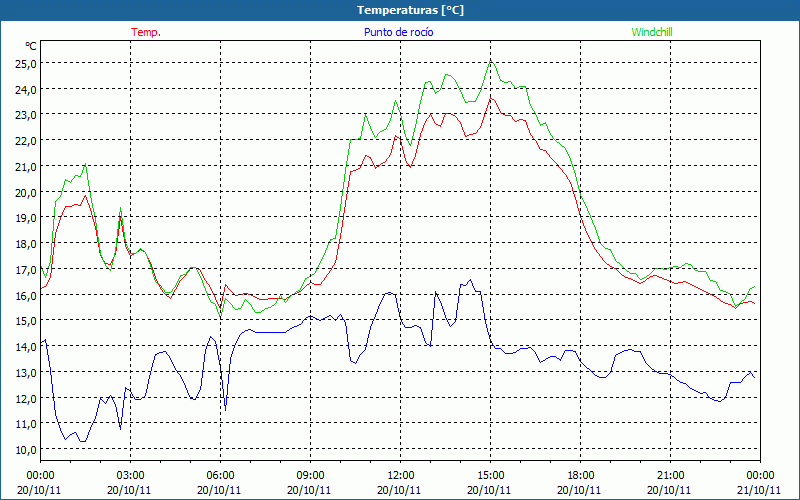Click the 25,0 y-axis value
Viewport: 800px width, 500px height.
(x=26, y=64)
